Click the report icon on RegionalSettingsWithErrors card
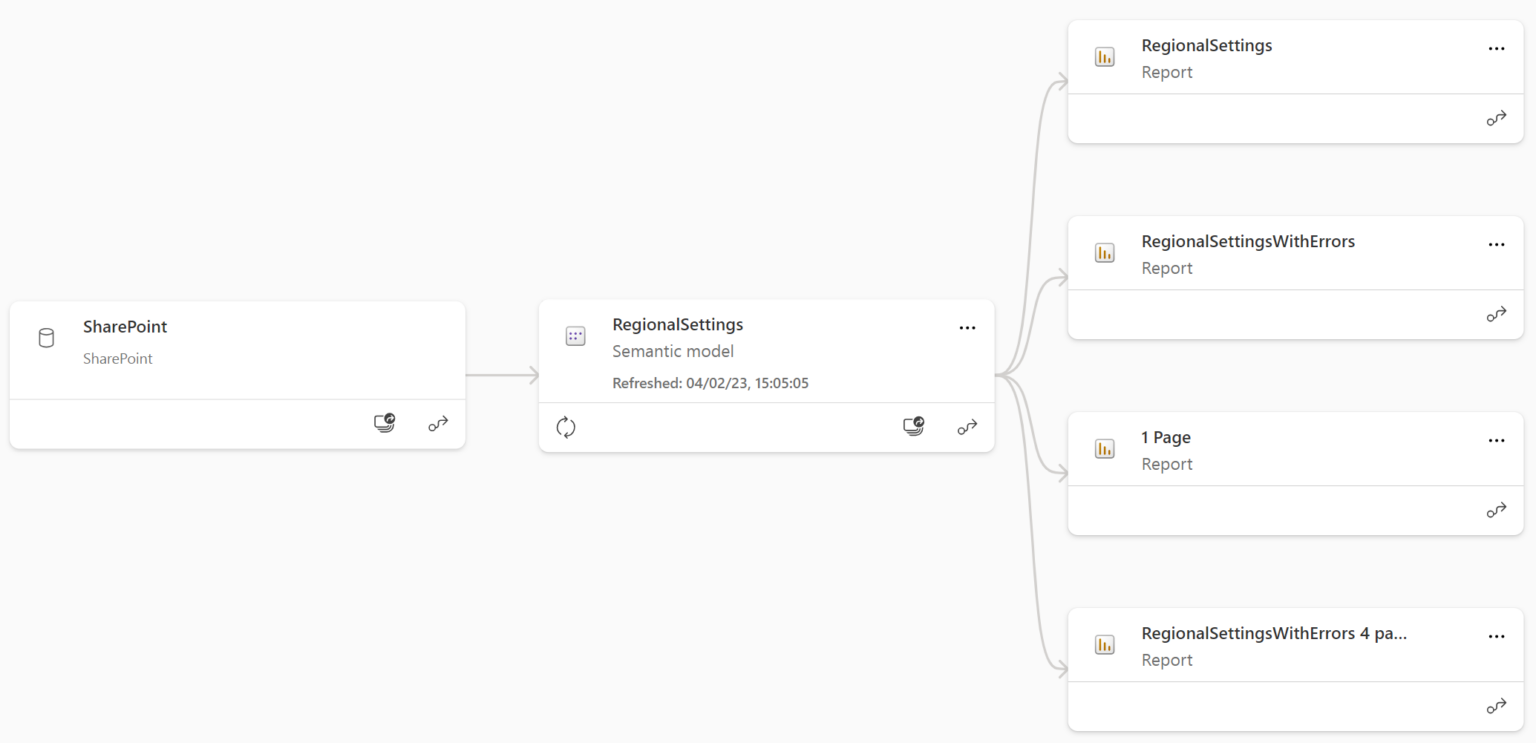The image size is (1536, 743). (x=1104, y=253)
